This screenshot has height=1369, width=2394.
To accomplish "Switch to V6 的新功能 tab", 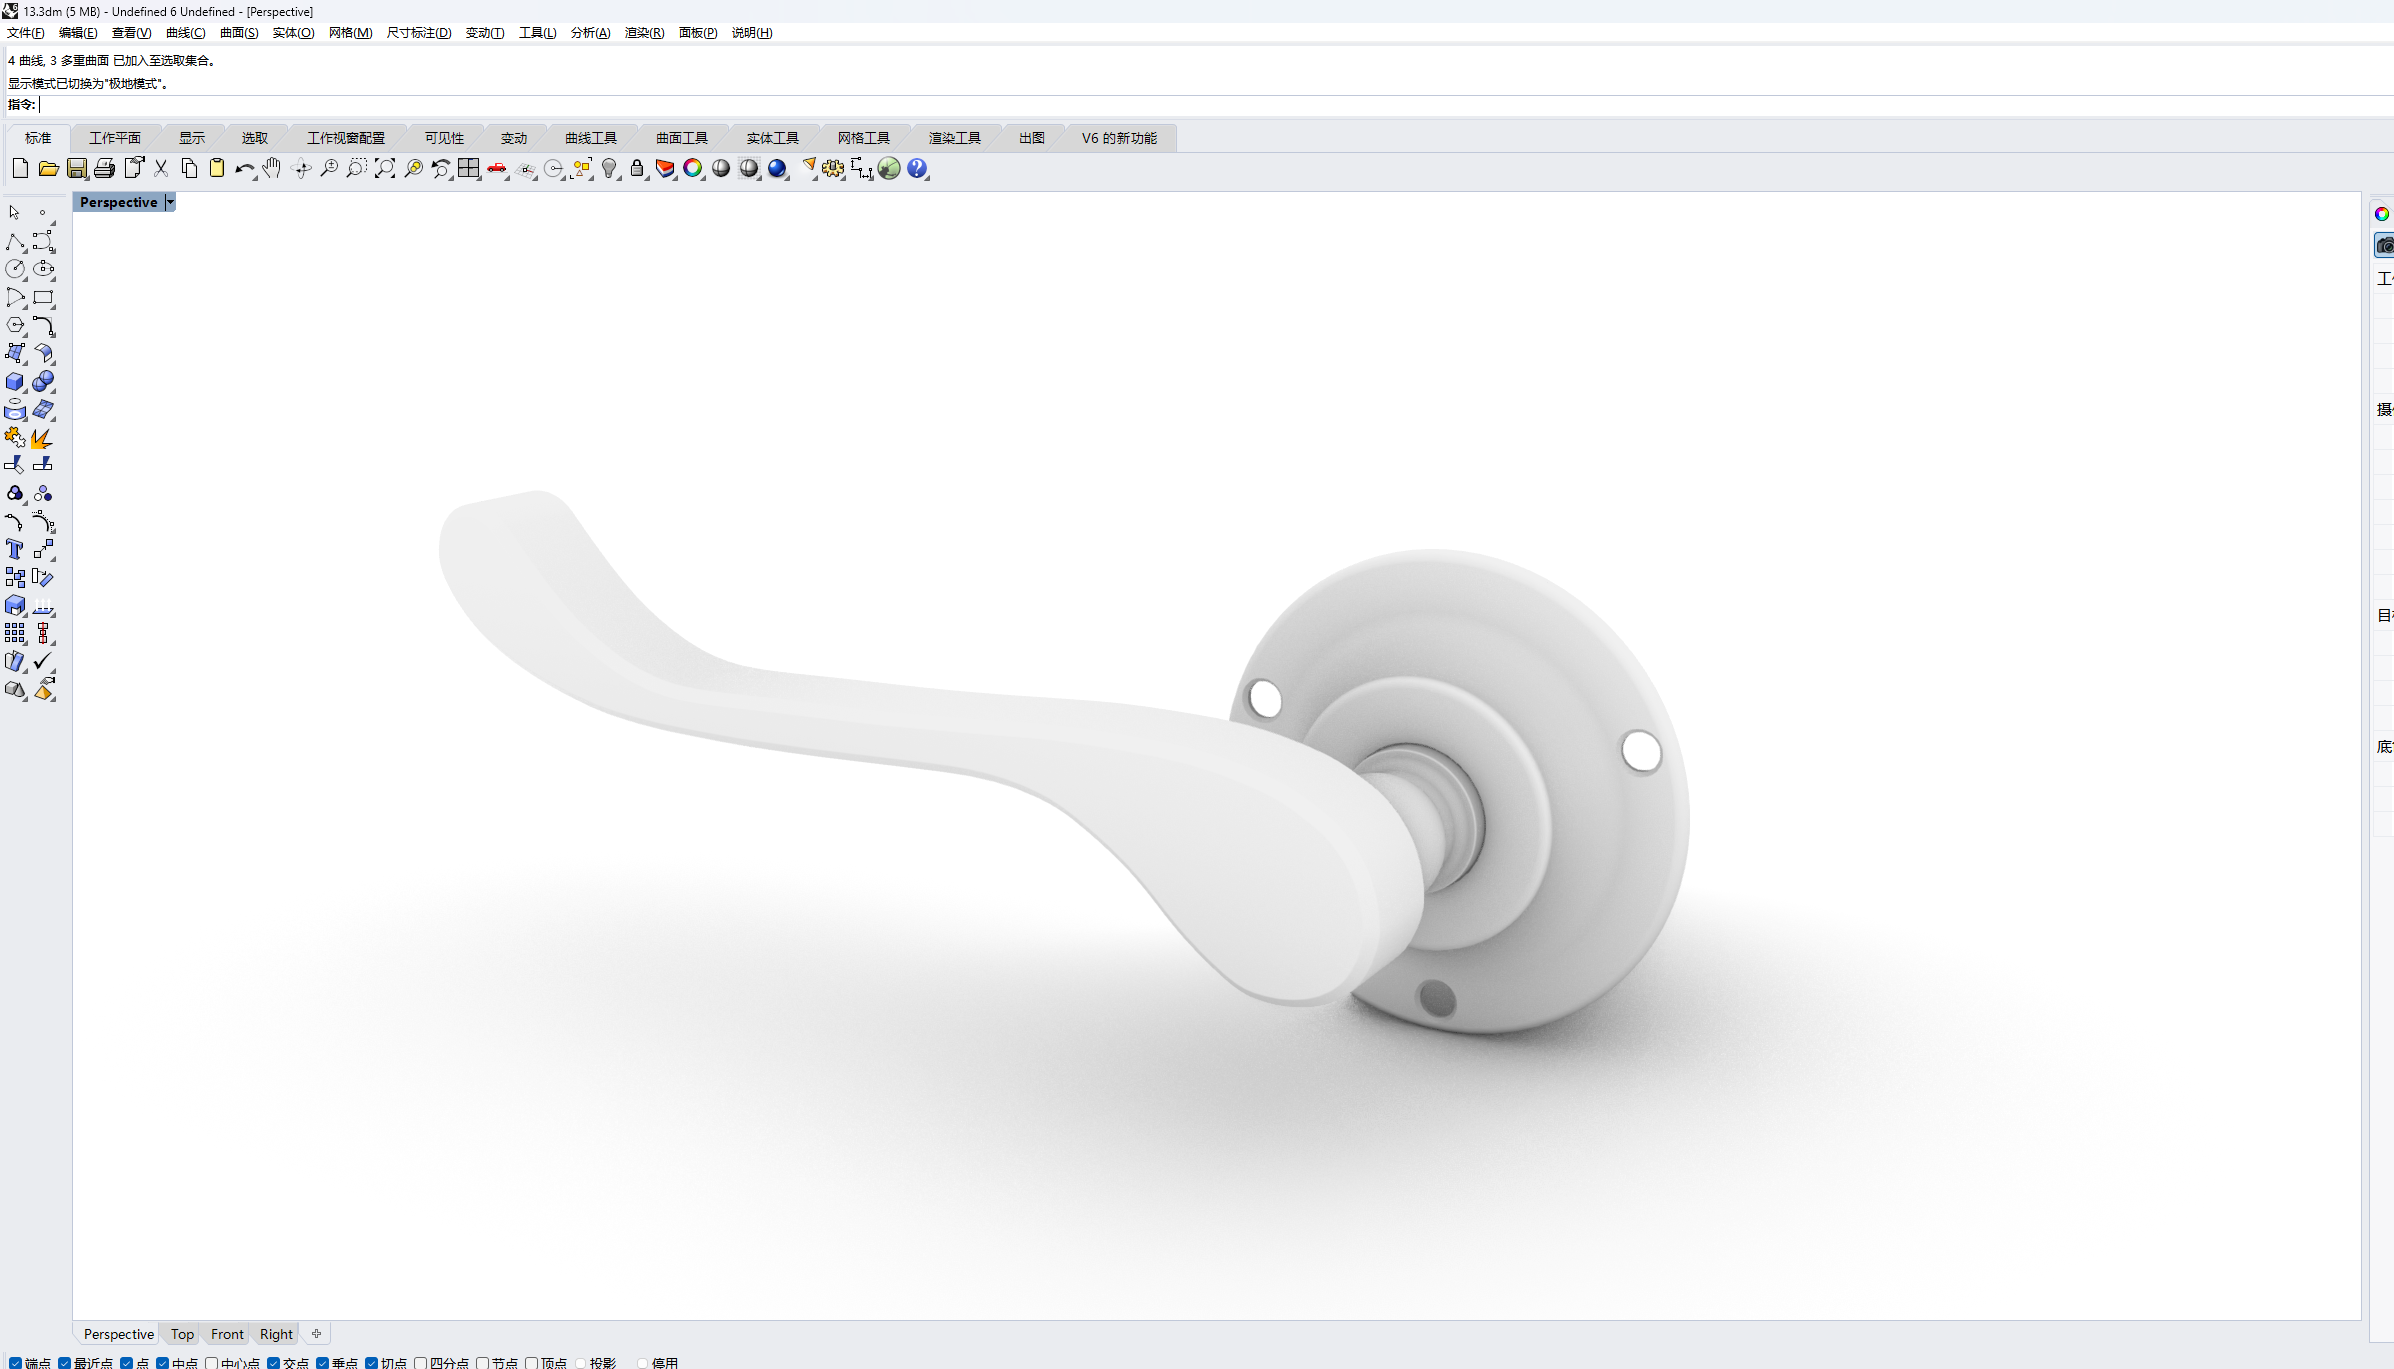I will click(1119, 138).
